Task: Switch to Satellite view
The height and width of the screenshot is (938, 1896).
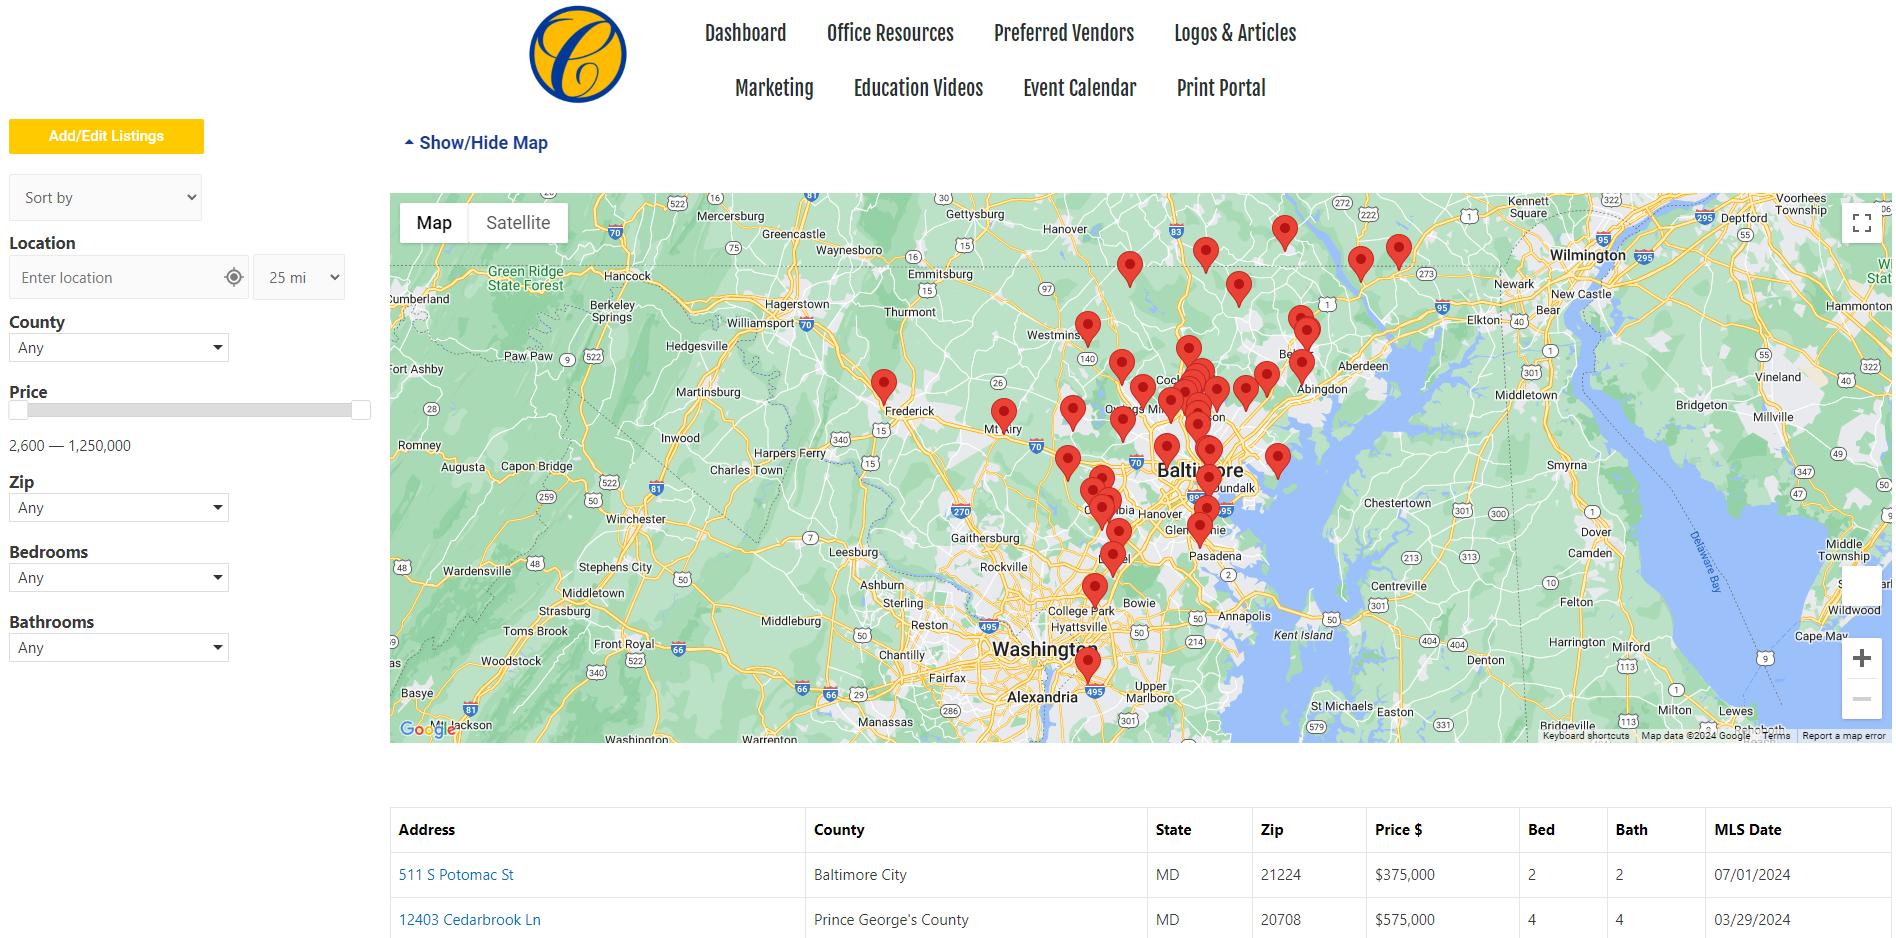Action: [518, 223]
